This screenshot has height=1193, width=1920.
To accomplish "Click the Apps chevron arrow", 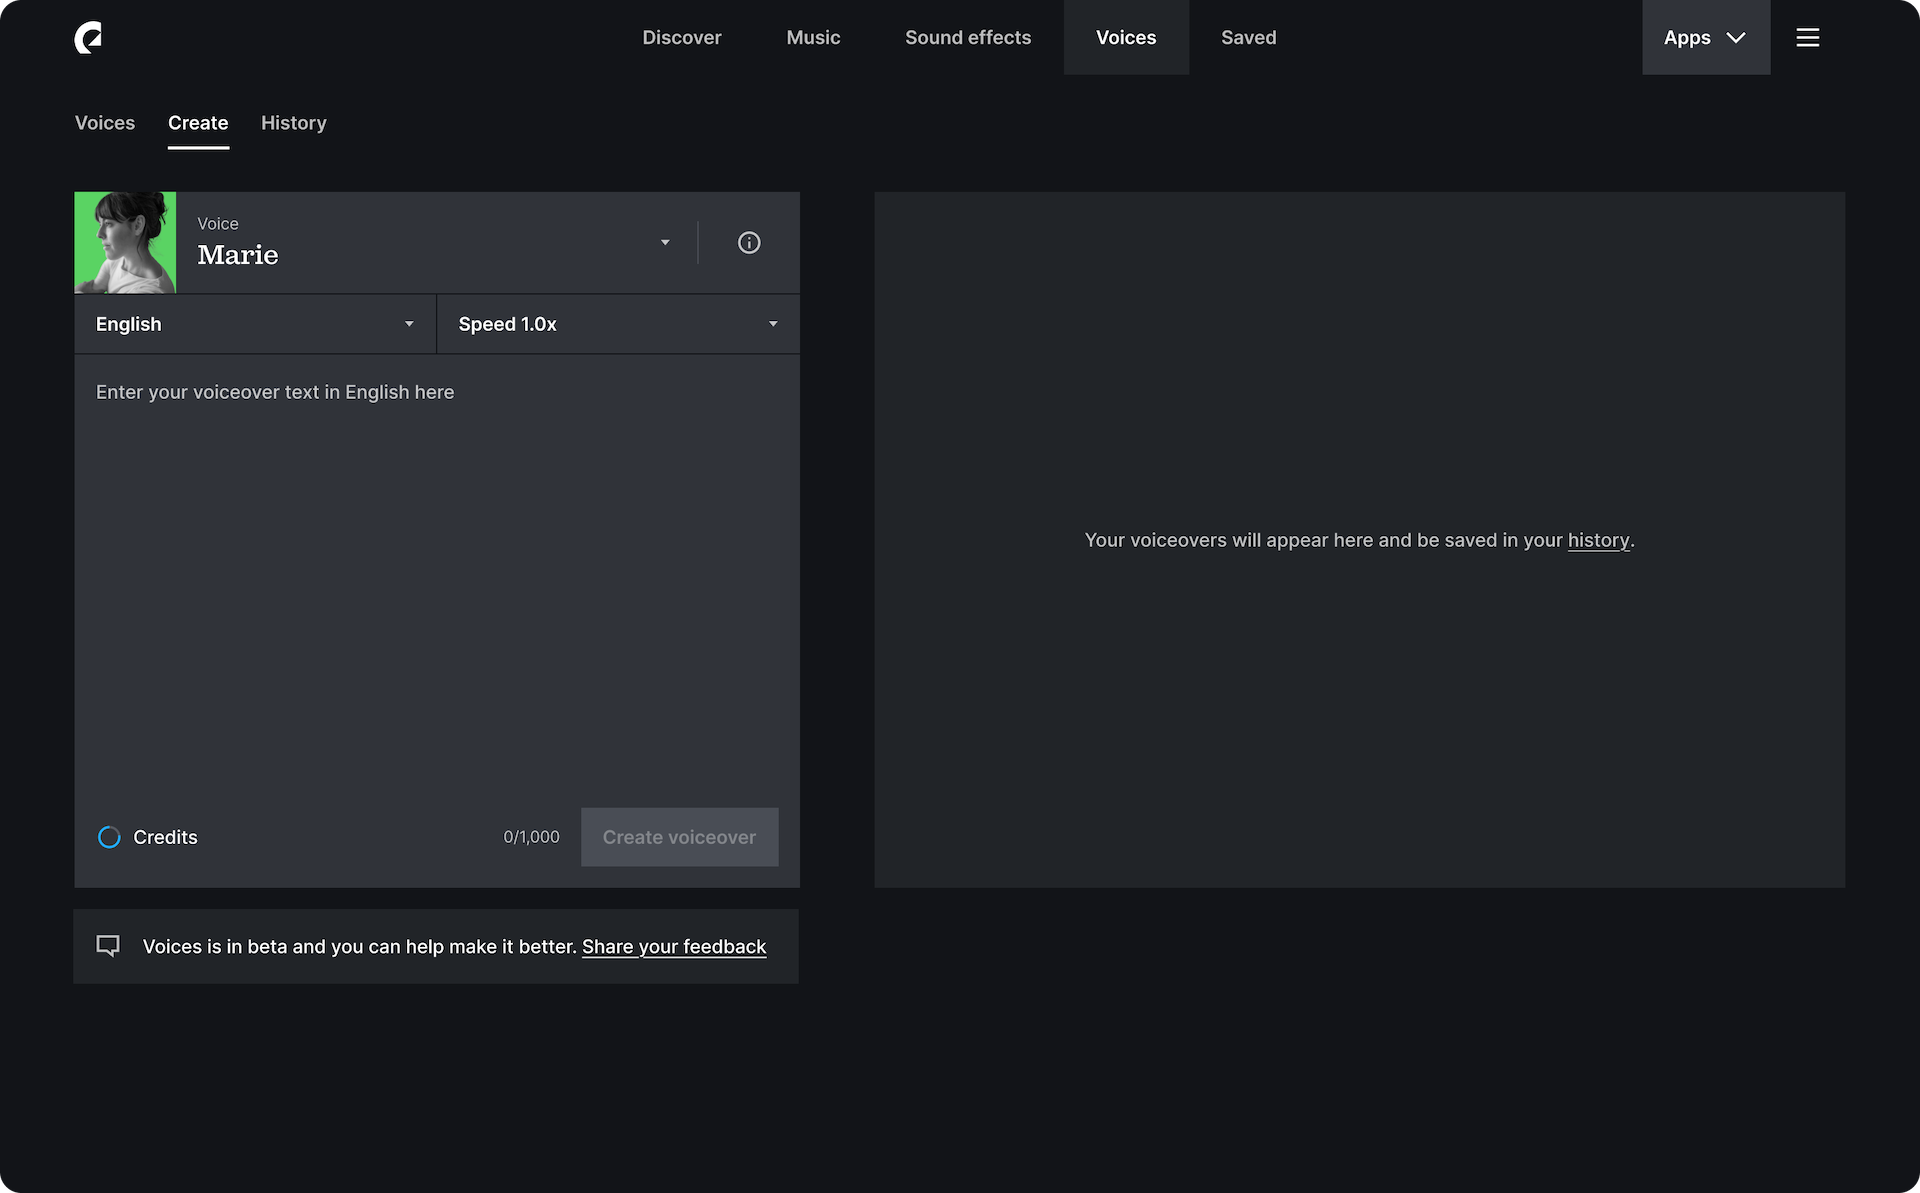I will (x=1736, y=38).
